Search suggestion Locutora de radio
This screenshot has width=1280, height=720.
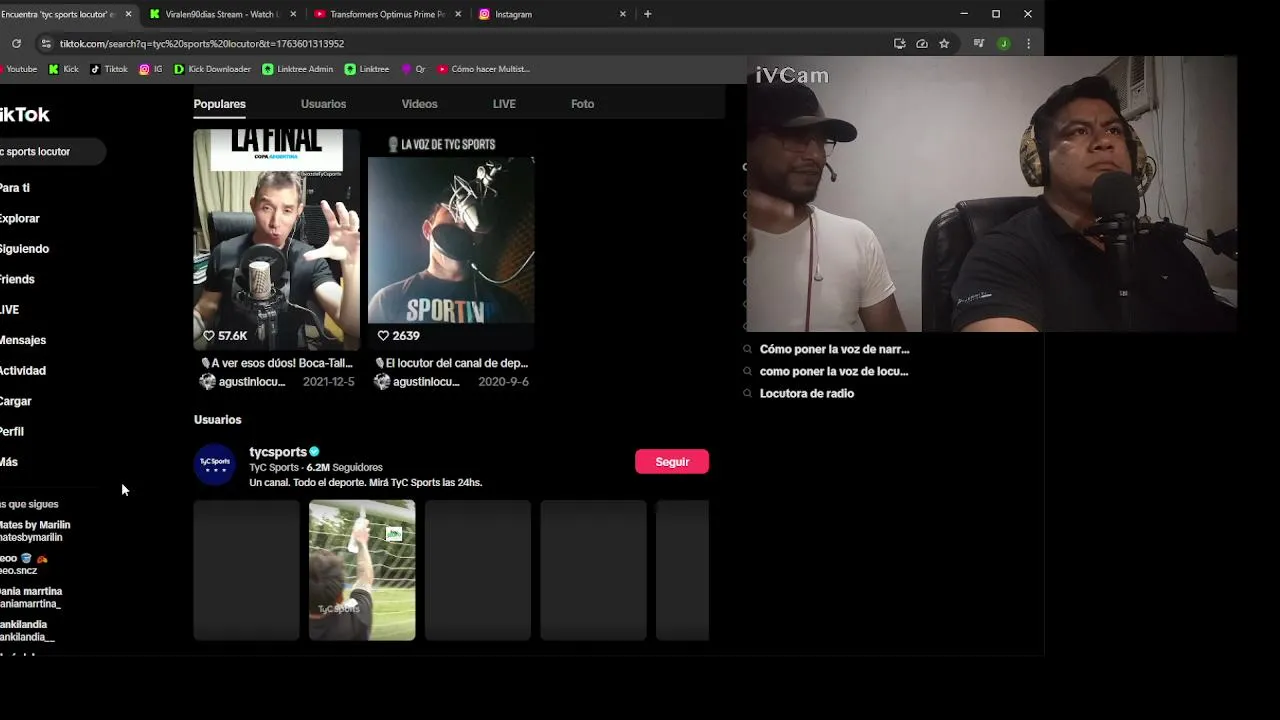click(x=807, y=393)
